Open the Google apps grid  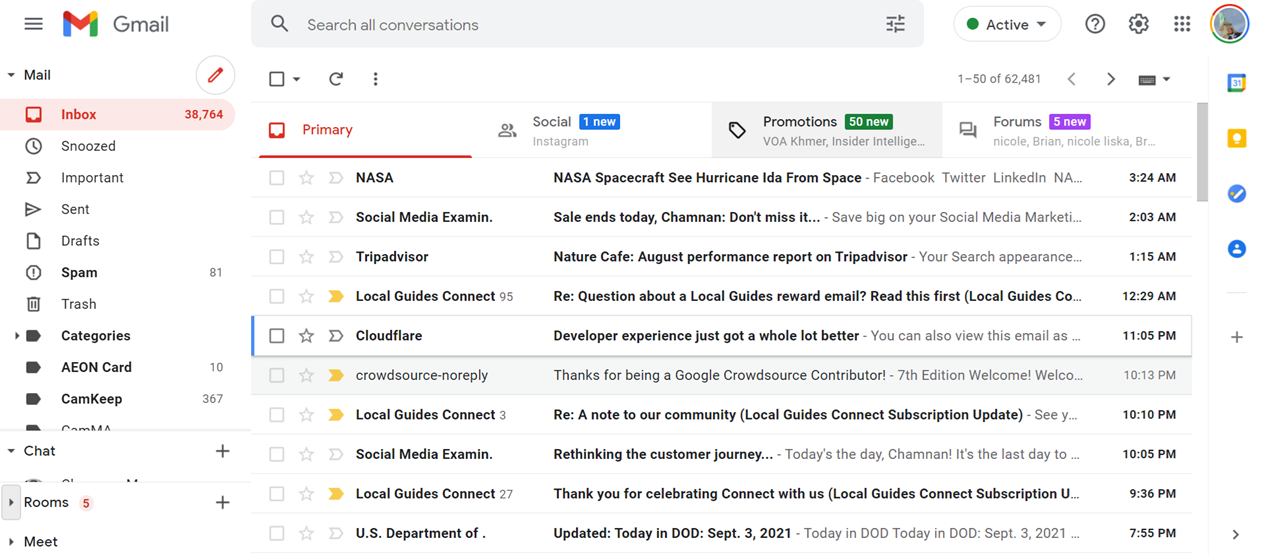1182,25
